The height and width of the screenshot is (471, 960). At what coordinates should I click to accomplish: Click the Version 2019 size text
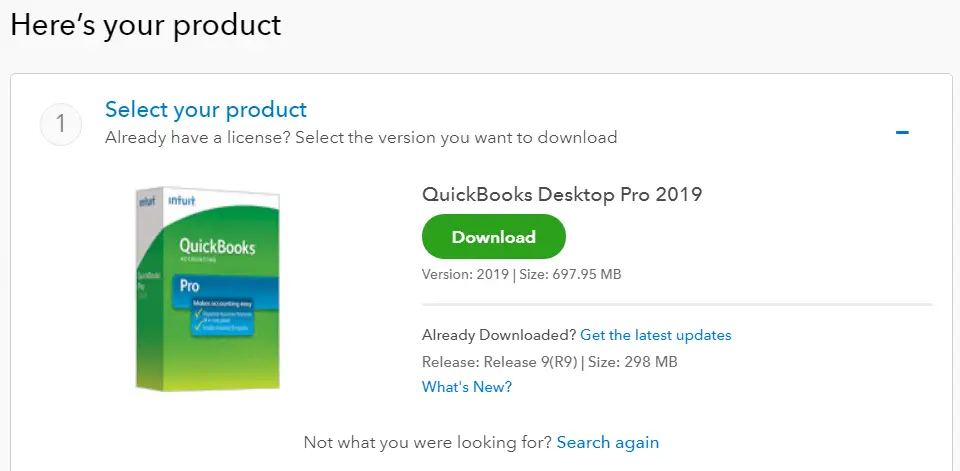(x=521, y=274)
